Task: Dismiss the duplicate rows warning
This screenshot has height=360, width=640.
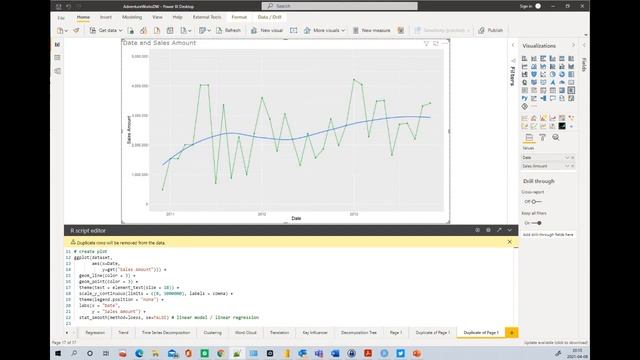Action: click(x=509, y=242)
